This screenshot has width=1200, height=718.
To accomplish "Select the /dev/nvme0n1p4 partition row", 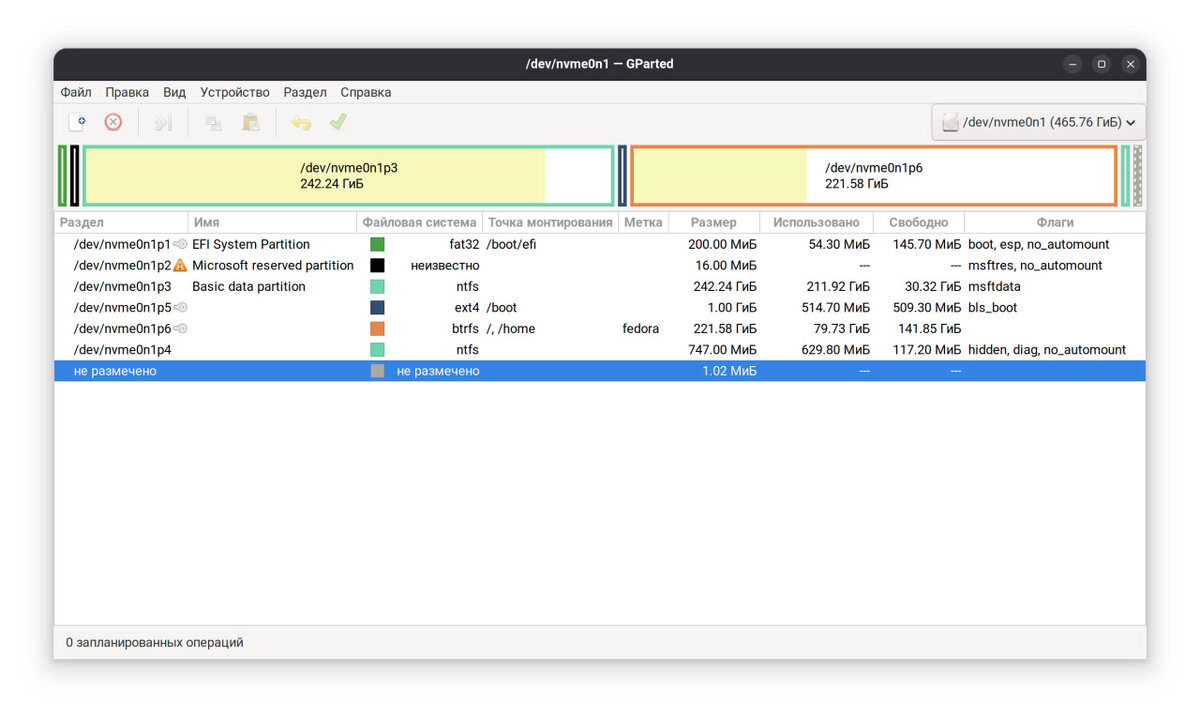I will (600, 349).
